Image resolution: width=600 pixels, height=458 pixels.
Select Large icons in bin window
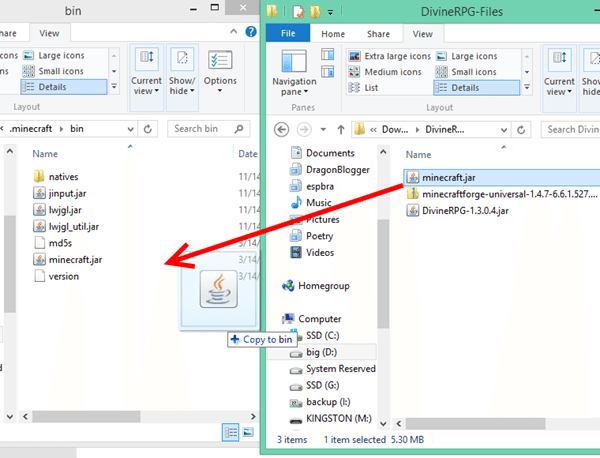[54, 55]
